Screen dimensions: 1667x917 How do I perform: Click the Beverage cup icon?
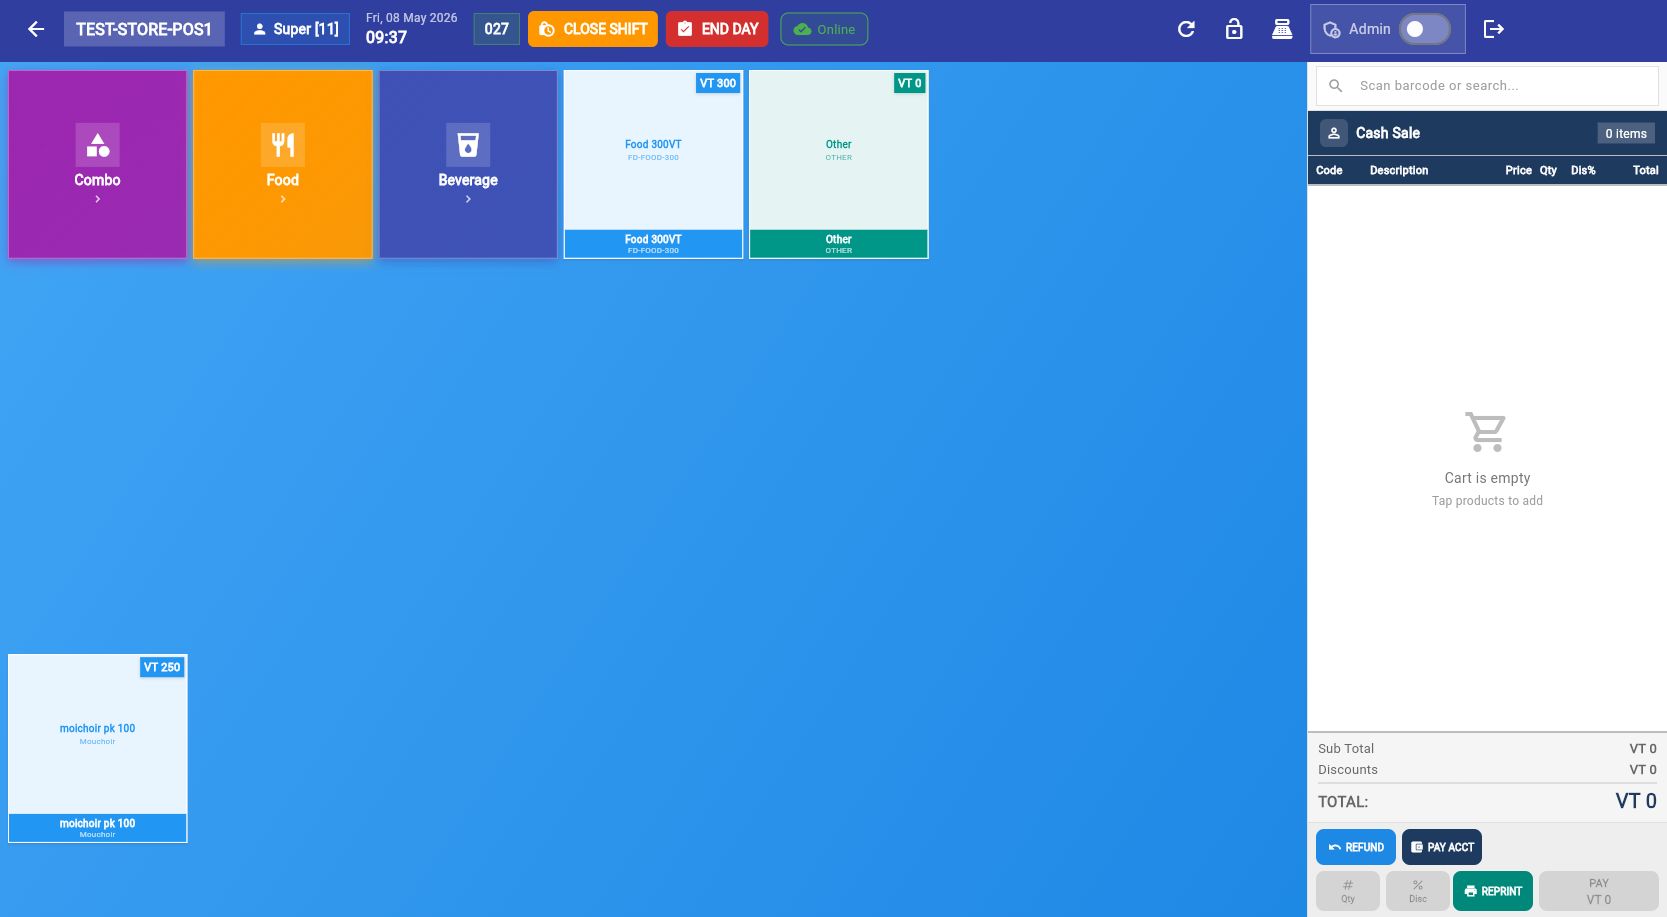(468, 145)
